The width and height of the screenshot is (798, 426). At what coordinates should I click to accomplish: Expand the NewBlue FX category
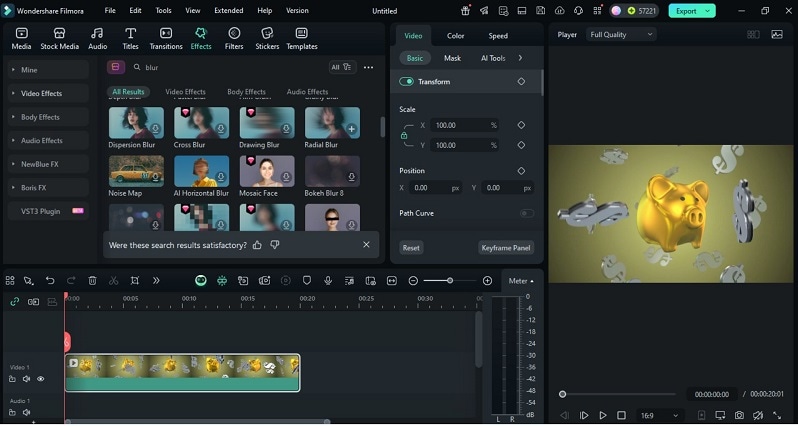click(x=48, y=164)
